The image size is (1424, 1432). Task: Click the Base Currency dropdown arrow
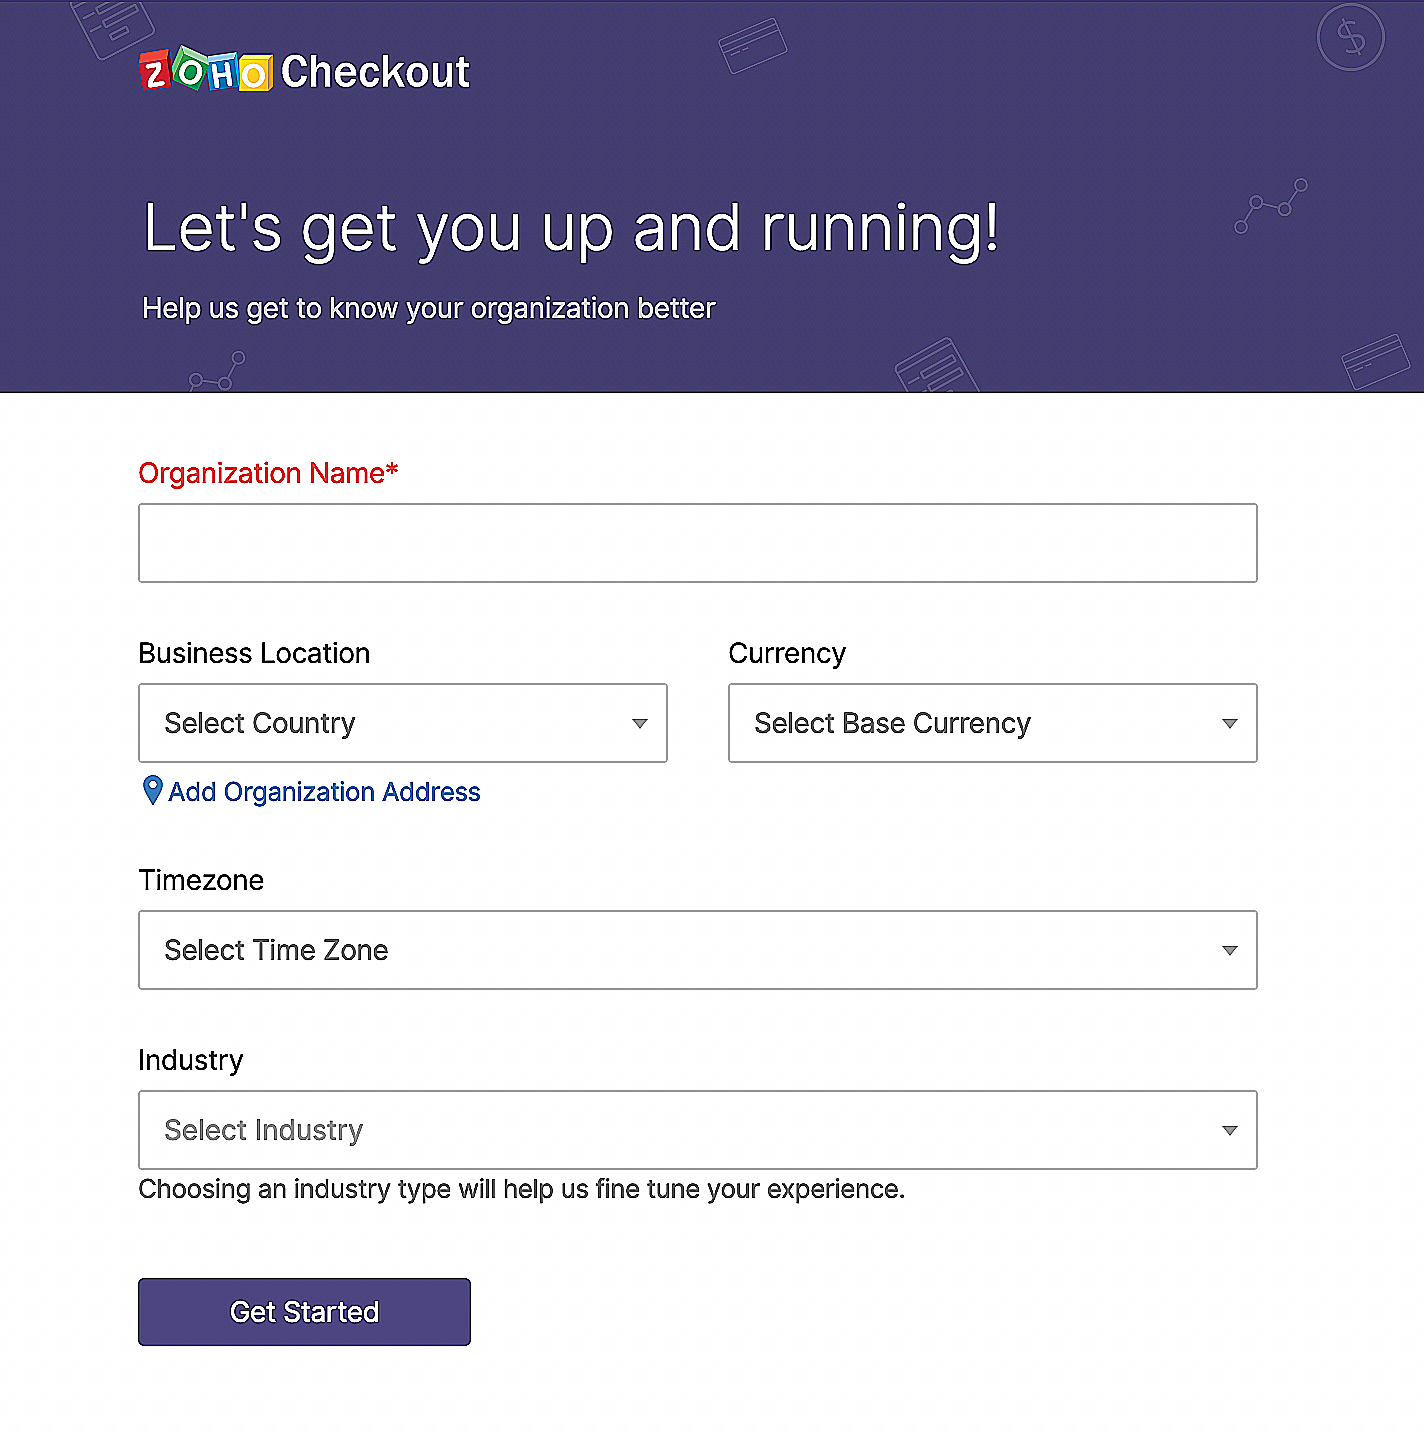click(x=1229, y=723)
